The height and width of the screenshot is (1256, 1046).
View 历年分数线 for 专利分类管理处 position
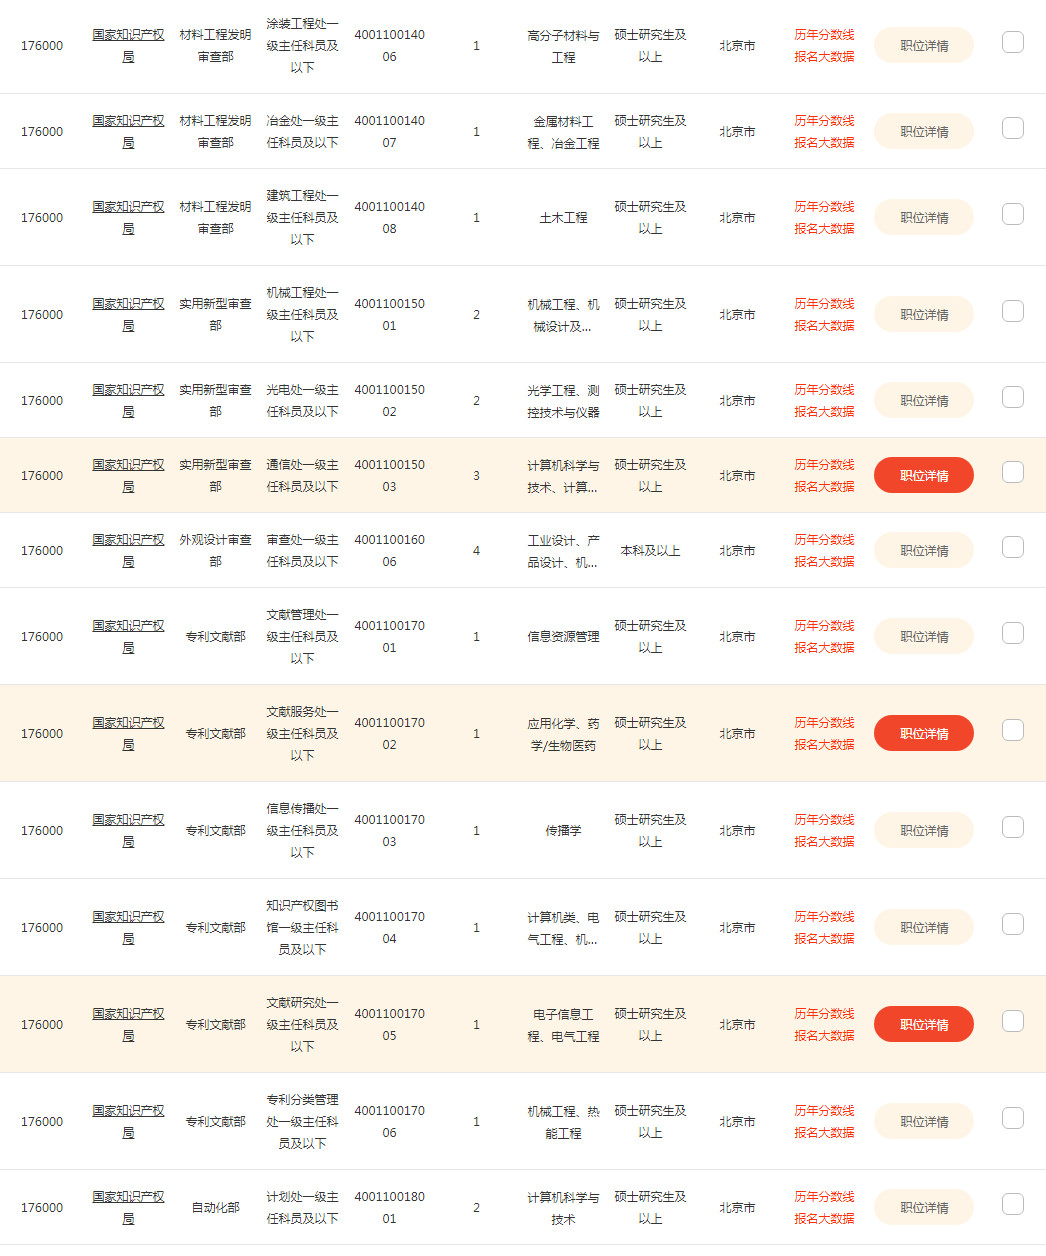coord(824,1111)
